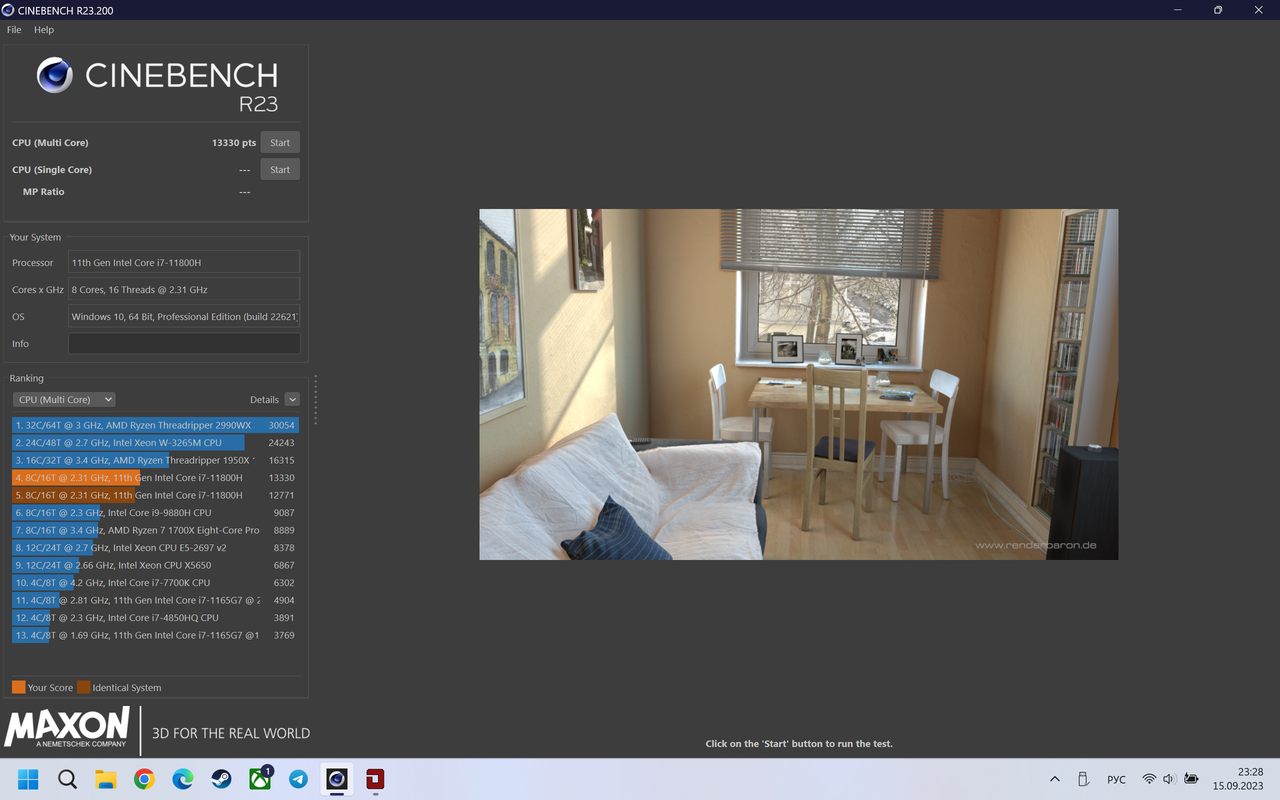Click the Cores x GHz field

click(x=184, y=289)
